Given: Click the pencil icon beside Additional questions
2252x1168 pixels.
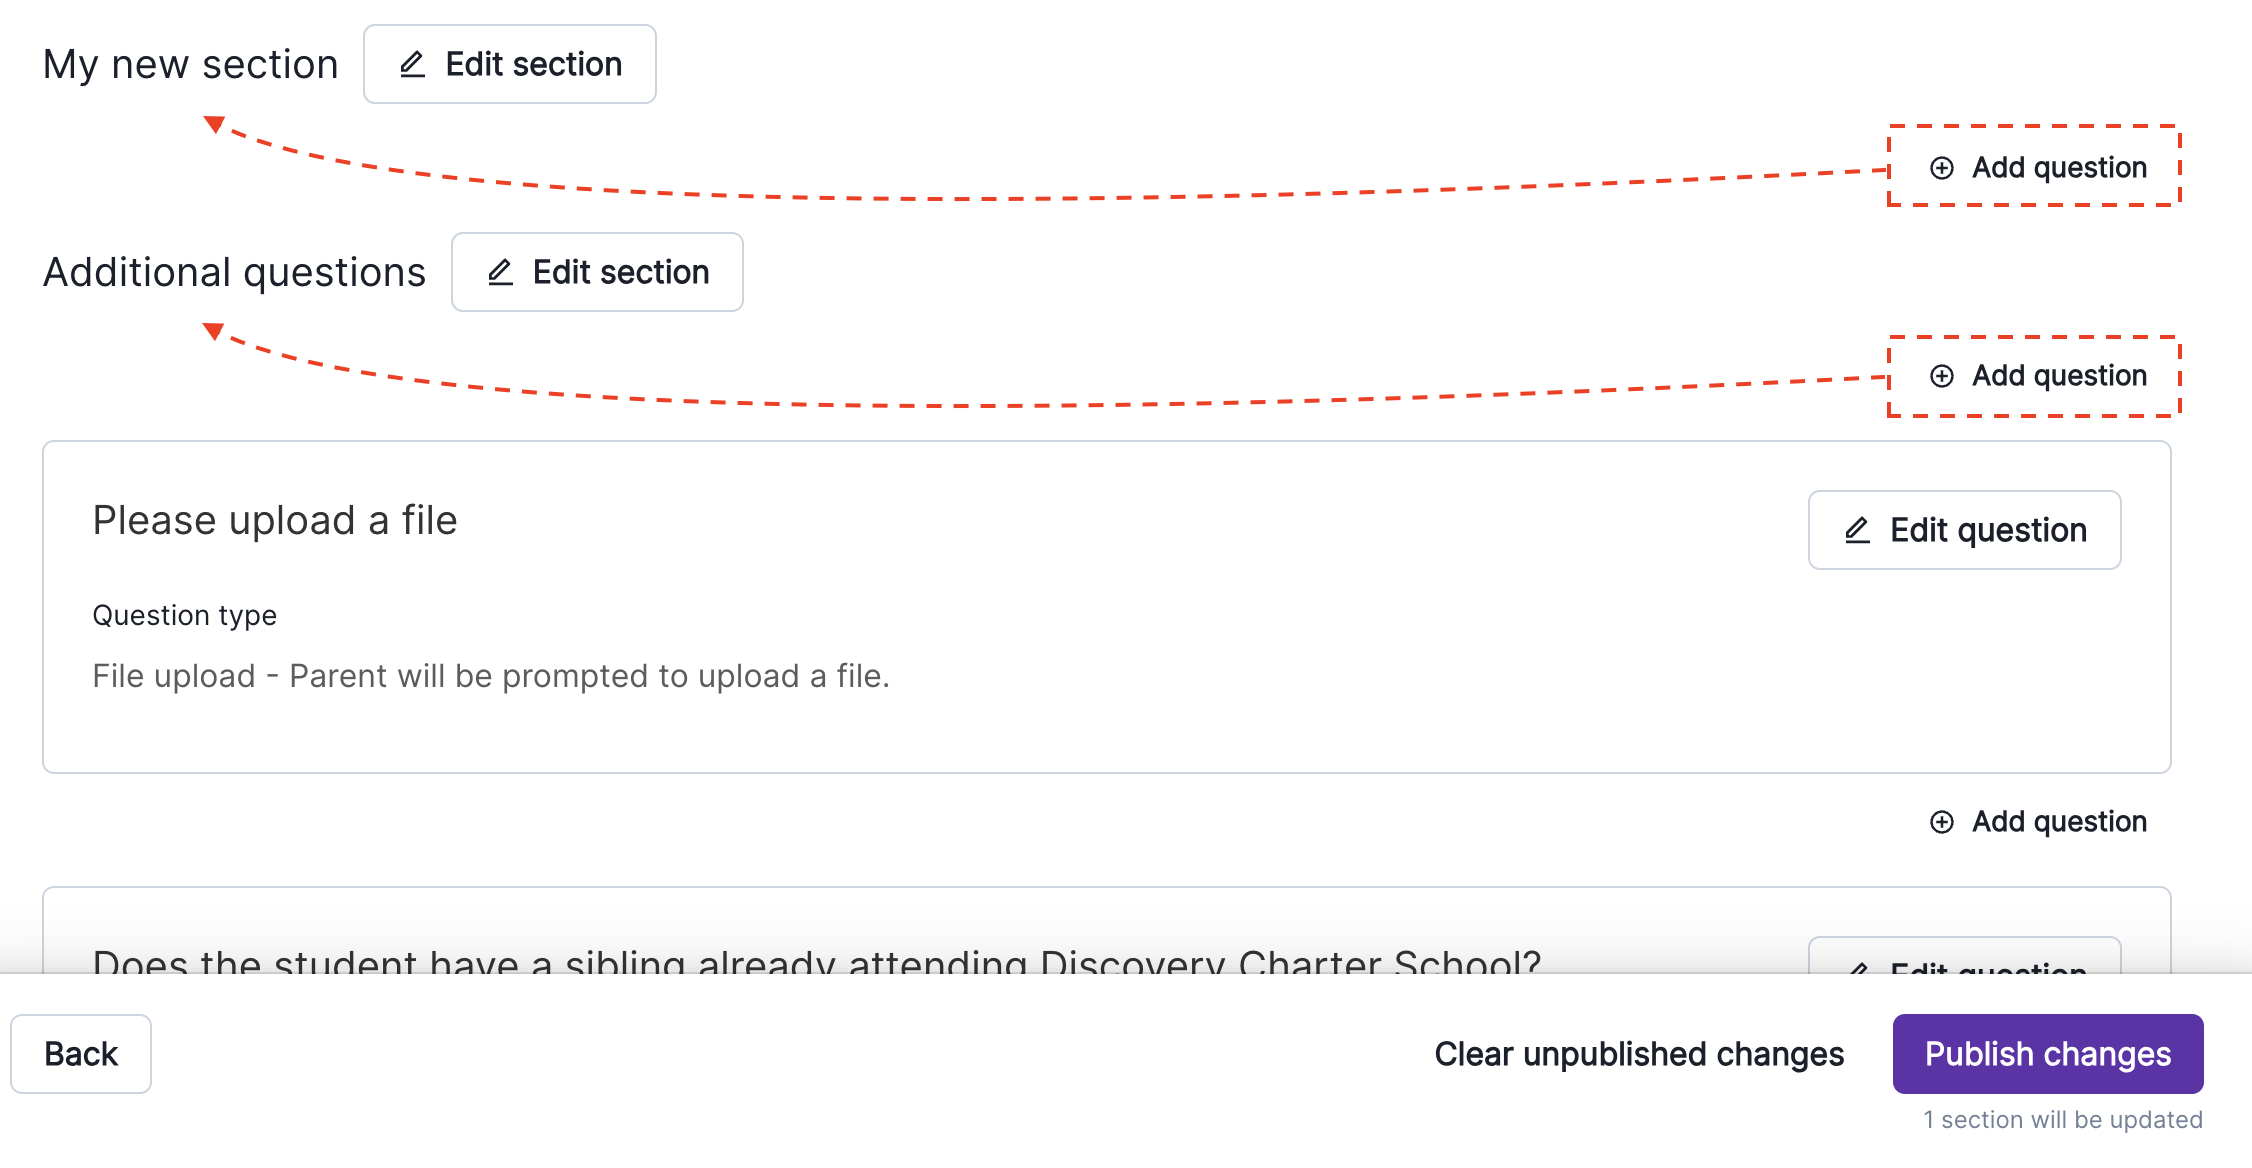Looking at the screenshot, I should coord(499,272).
